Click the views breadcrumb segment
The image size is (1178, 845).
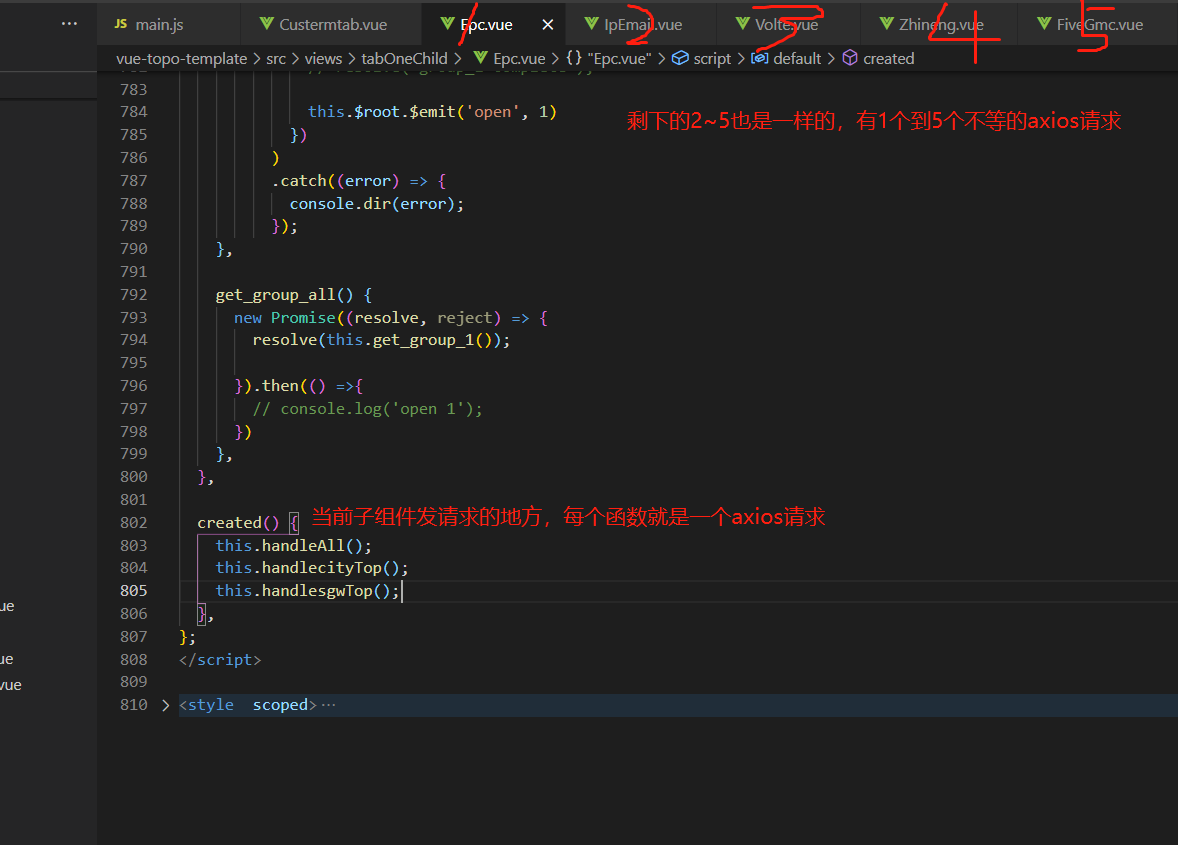pyautogui.click(x=323, y=59)
